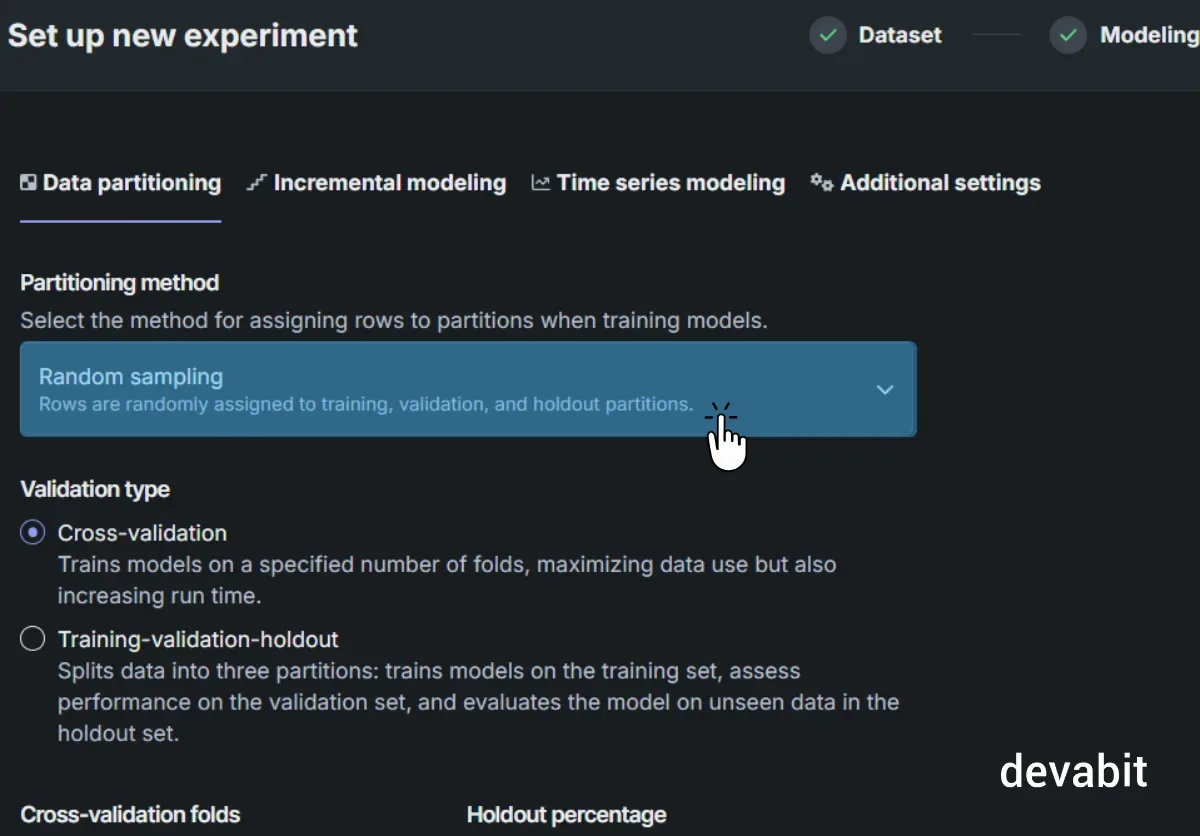The height and width of the screenshot is (836, 1200).
Task: Click the 'Select the method for assigning rows' text
Action: (394, 321)
